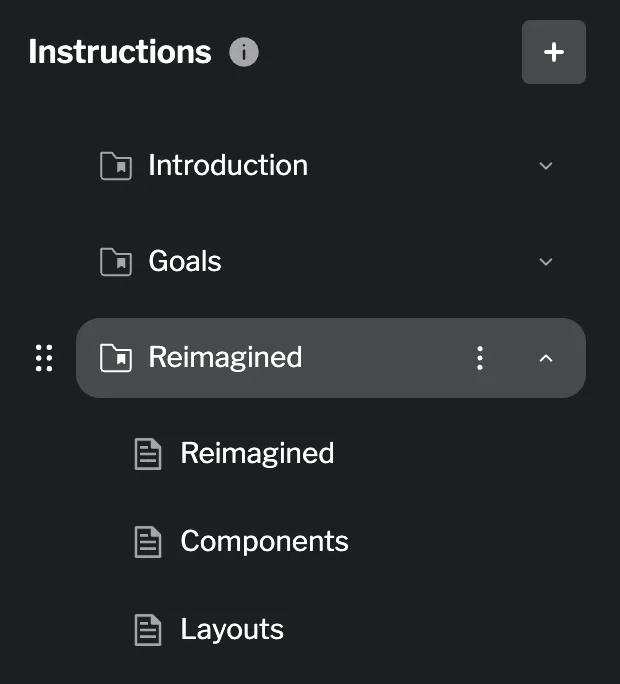620x684 pixels.
Task: Click the Introduction folder bookmark icon
Action: tap(116, 166)
